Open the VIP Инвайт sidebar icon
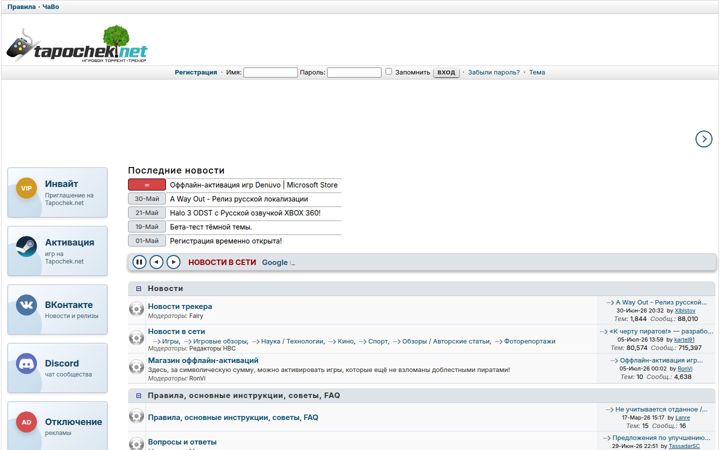The height and width of the screenshot is (450, 720). [26, 188]
